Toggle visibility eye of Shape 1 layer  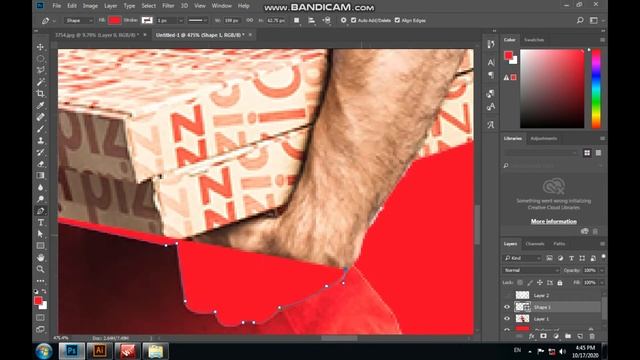tap(507, 307)
